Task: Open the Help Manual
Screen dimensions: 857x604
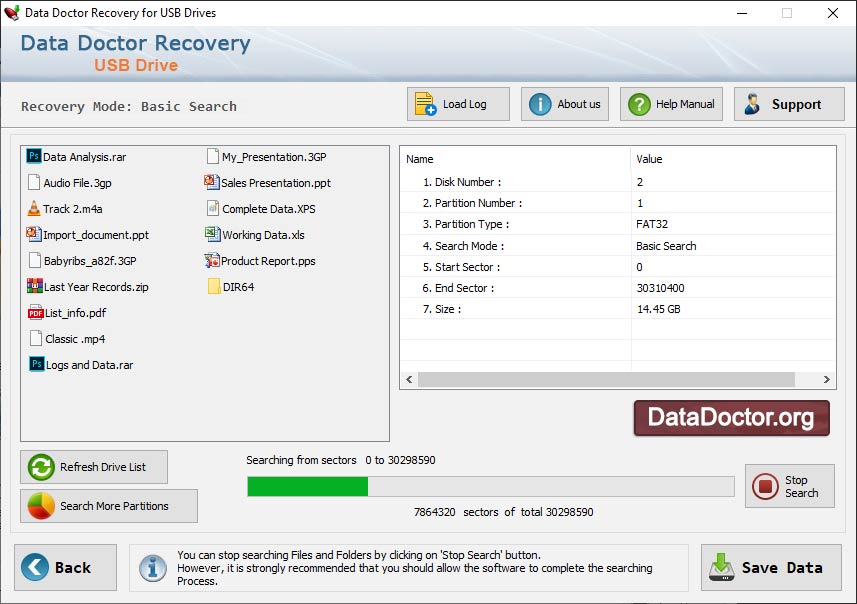Action: click(x=670, y=103)
